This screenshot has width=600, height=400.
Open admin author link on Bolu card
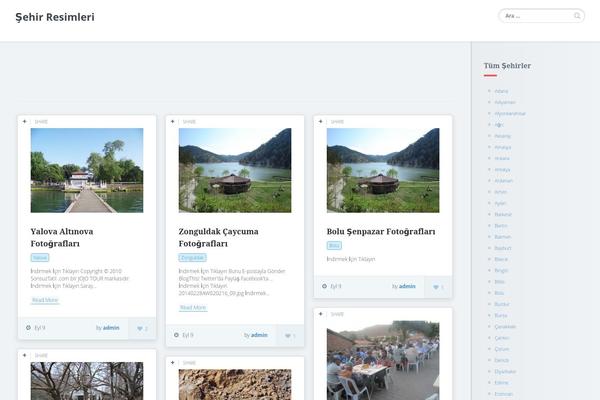click(407, 286)
